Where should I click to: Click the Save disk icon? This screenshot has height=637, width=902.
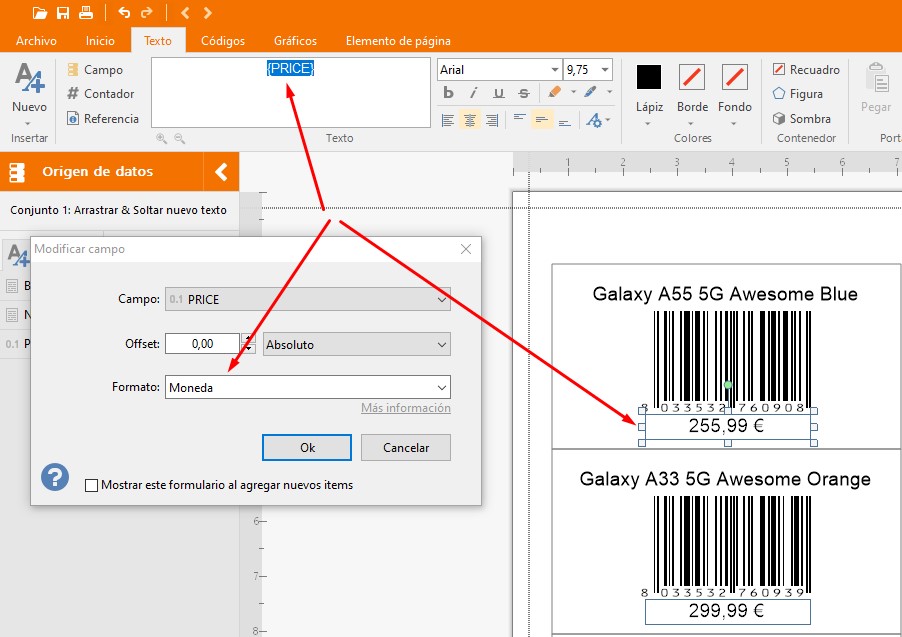pyautogui.click(x=63, y=13)
